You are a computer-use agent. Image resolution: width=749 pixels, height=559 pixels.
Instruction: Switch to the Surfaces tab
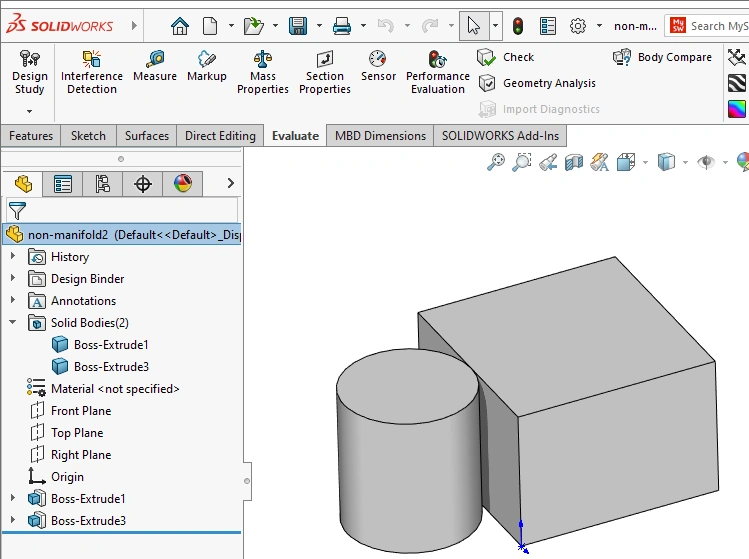pyautogui.click(x=147, y=136)
